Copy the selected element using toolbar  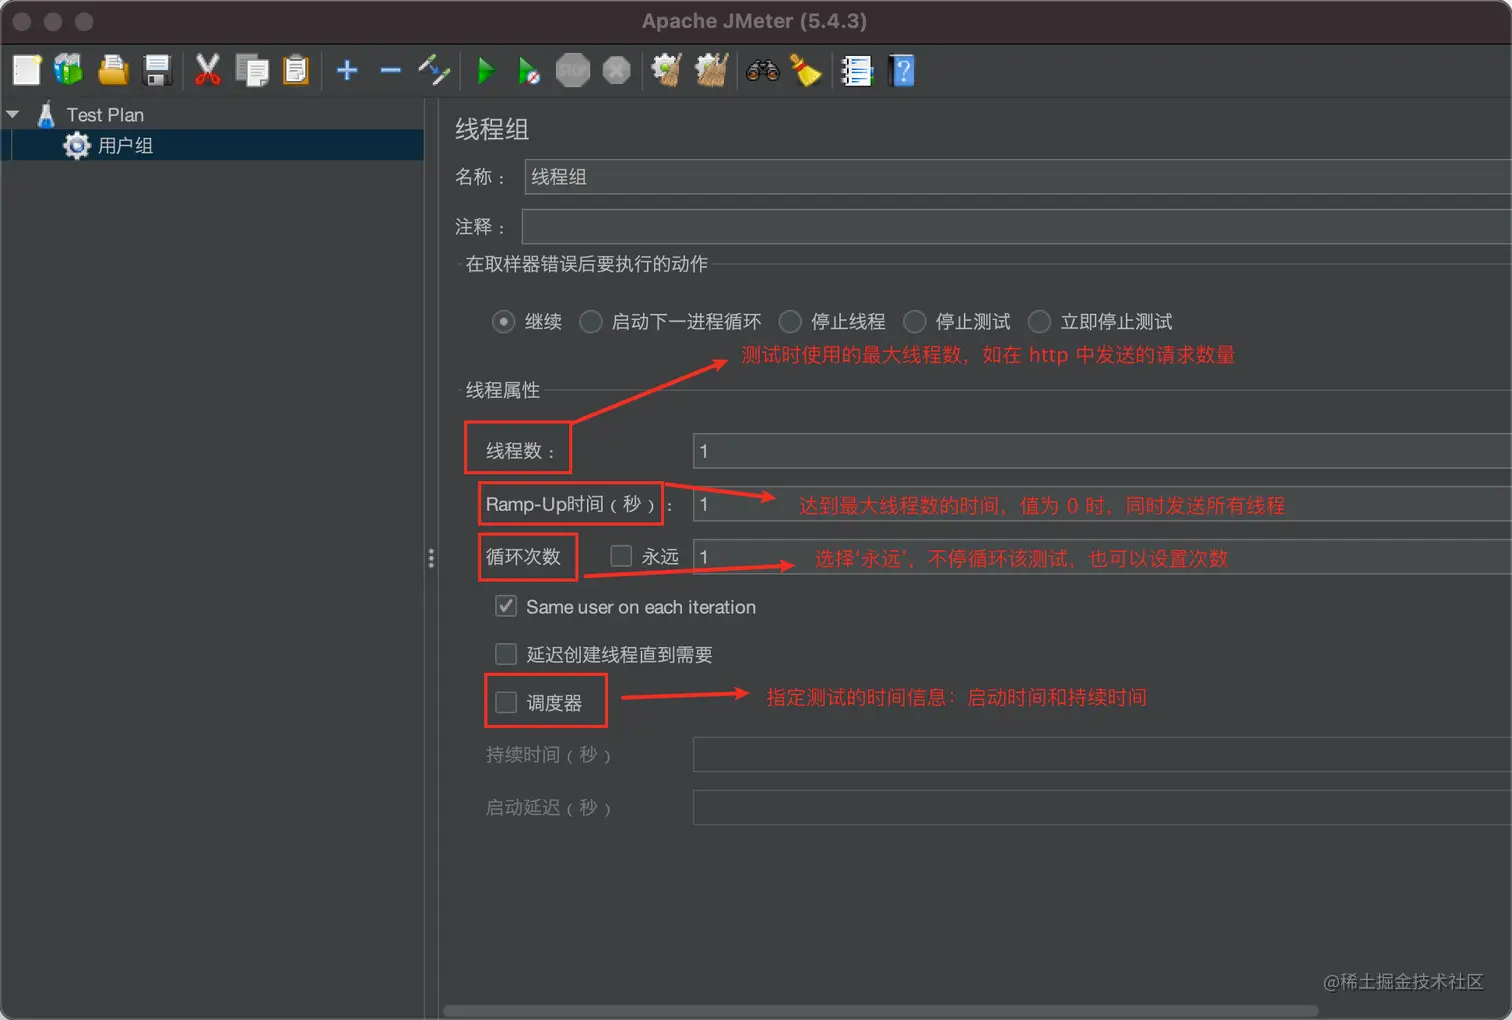252,70
